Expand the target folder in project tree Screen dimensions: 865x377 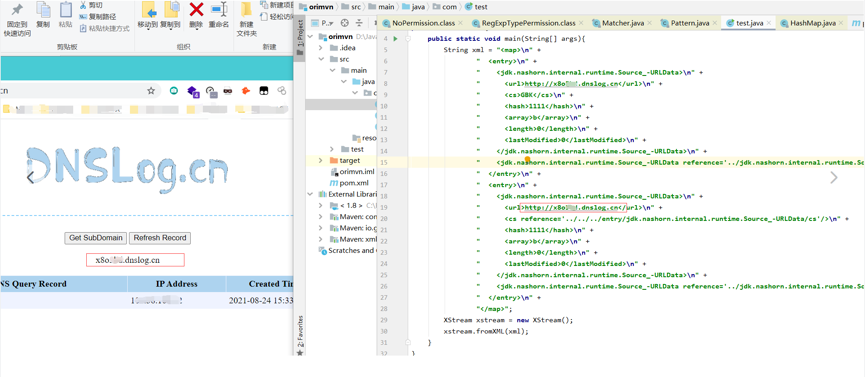click(x=321, y=160)
